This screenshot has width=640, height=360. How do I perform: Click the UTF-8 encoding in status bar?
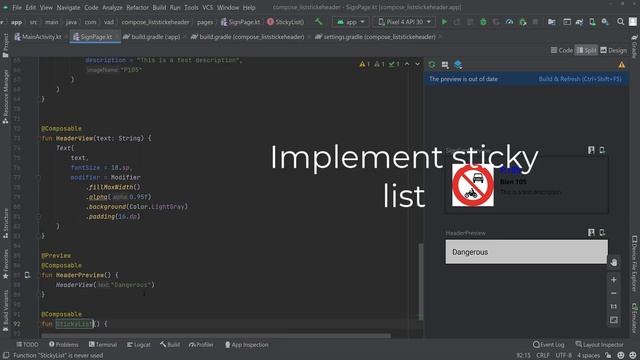point(563,356)
